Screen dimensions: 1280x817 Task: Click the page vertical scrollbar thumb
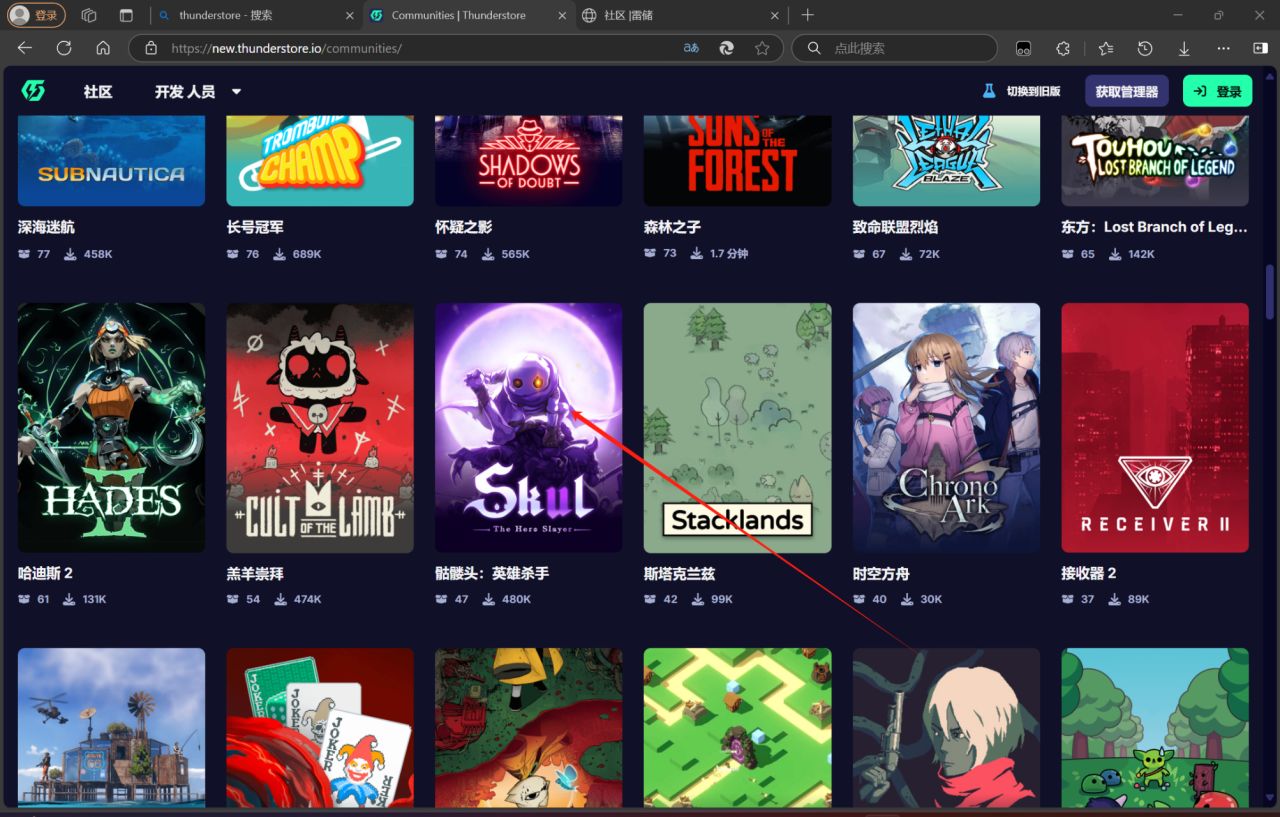click(1270, 292)
